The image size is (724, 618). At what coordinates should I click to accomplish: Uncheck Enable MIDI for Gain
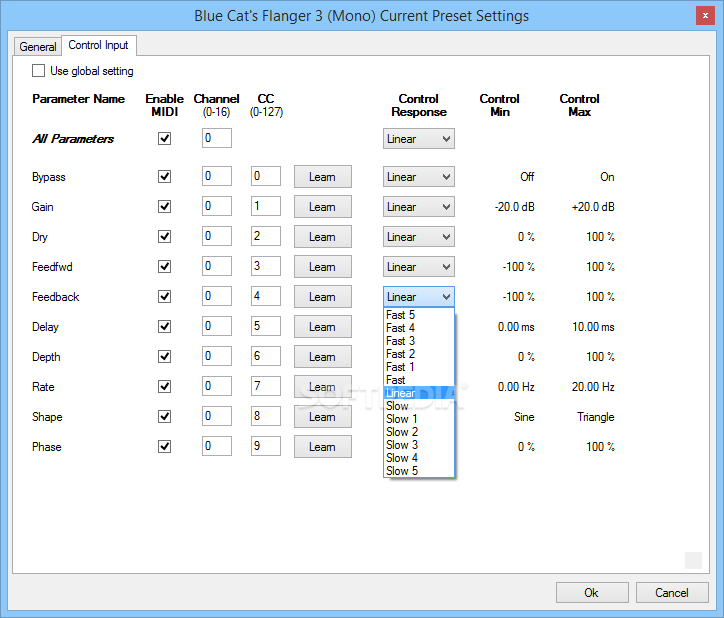tap(164, 206)
